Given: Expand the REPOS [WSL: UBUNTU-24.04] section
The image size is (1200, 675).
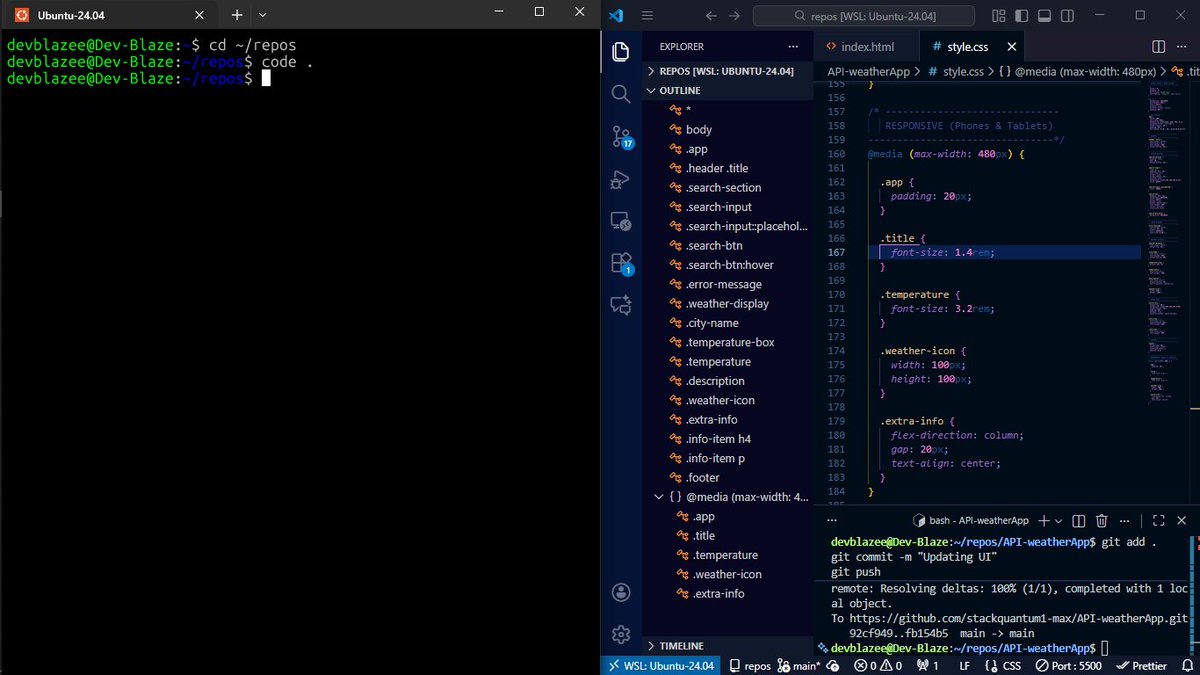Looking at the screenshot, I should click(726, 71).
